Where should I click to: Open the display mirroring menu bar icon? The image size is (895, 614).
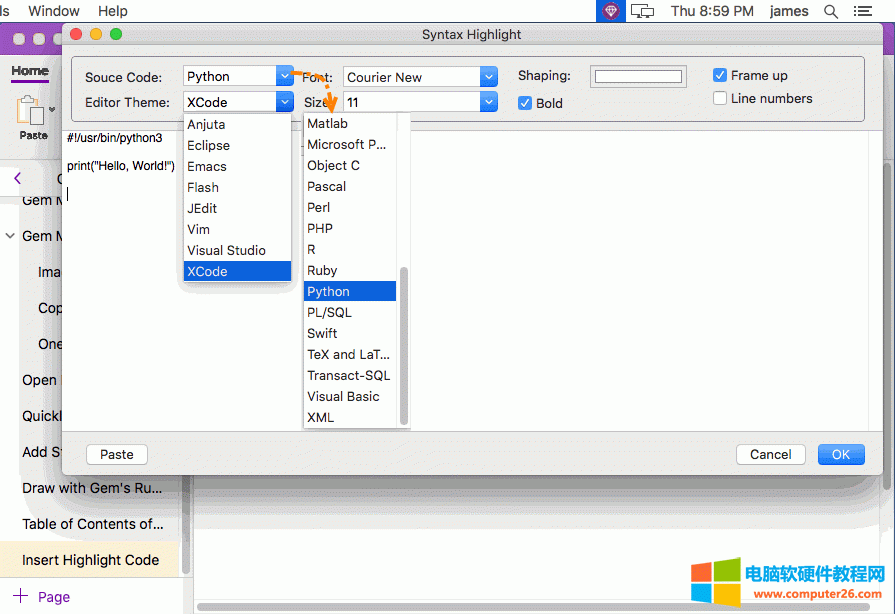tap(643, 11)
